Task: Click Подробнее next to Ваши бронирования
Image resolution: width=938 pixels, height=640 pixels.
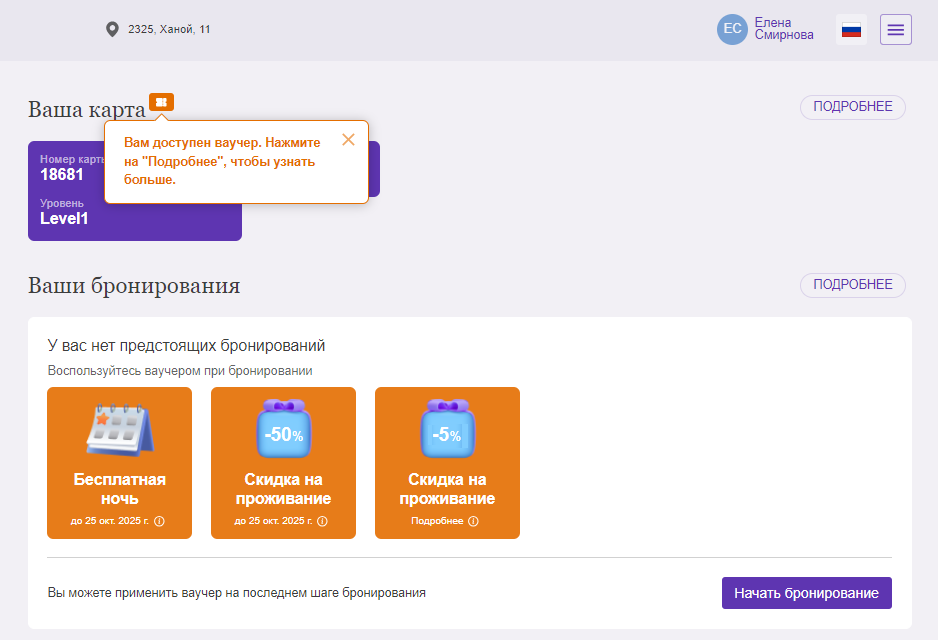Action: 852,285
